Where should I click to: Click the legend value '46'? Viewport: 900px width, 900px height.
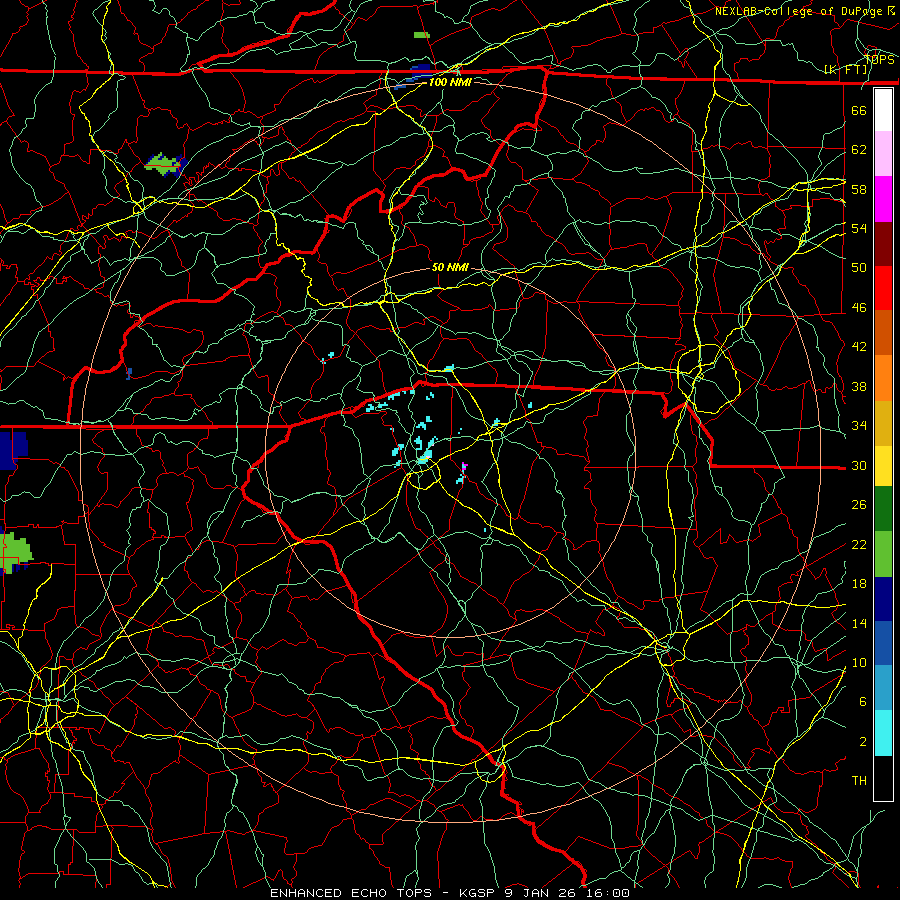pyautogui.click(x=859, y=308)
